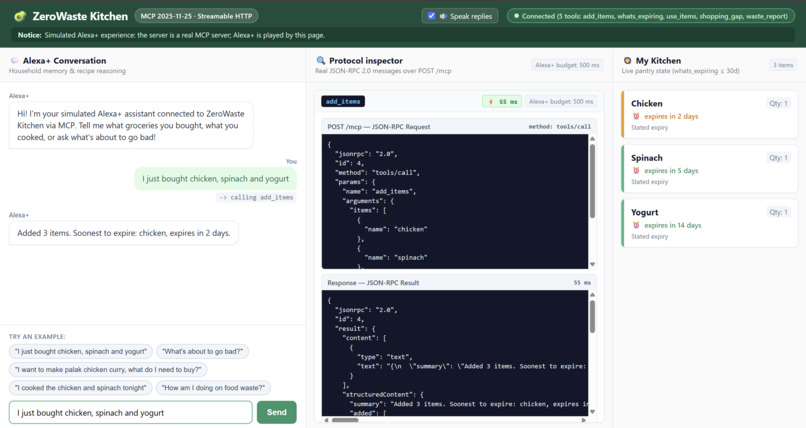Click the Connected tools status pill
Screen dimensions: 806x428
point(651,16)
